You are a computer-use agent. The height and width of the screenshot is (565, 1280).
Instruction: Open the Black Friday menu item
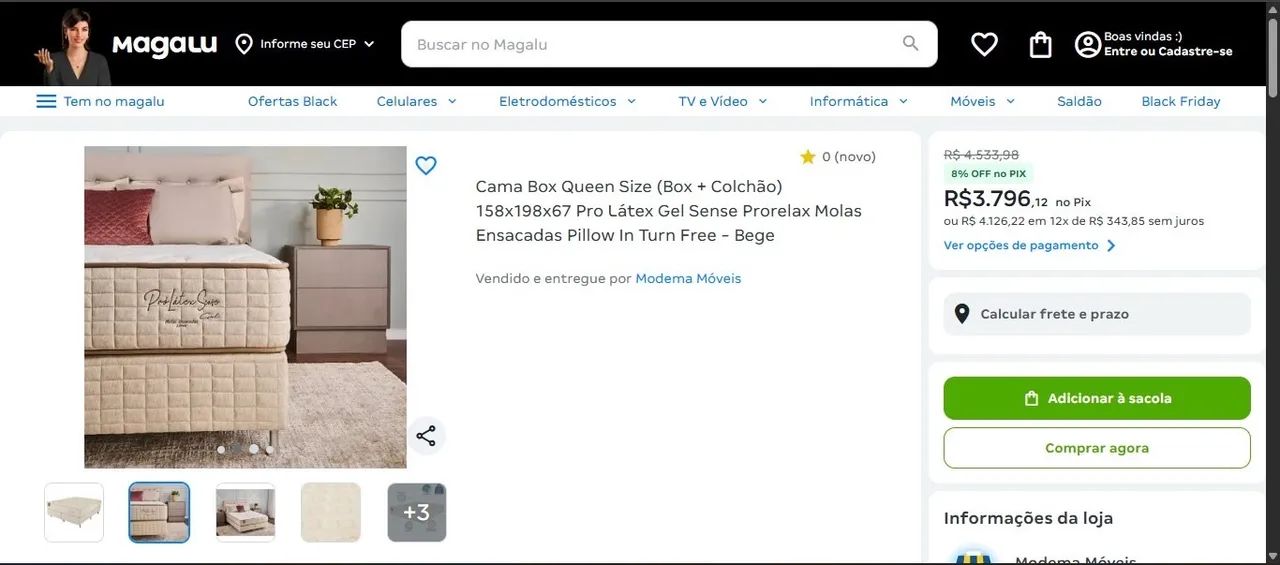1181,101
